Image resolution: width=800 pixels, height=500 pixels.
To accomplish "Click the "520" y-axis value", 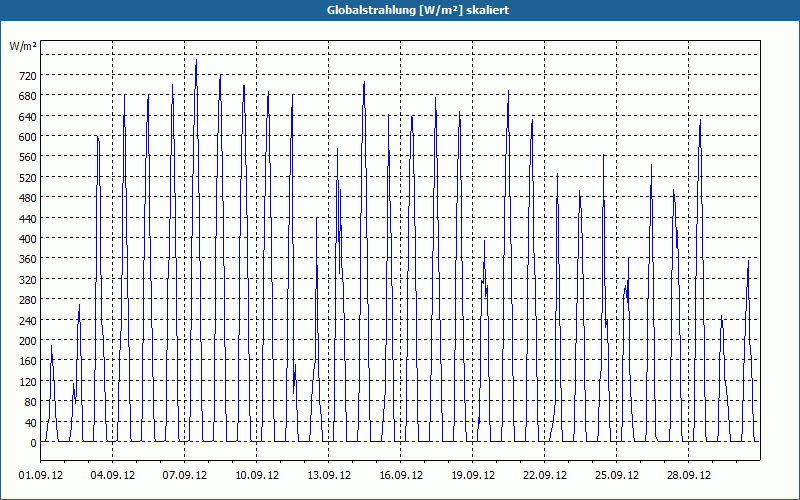I will [x=28, y=178].
